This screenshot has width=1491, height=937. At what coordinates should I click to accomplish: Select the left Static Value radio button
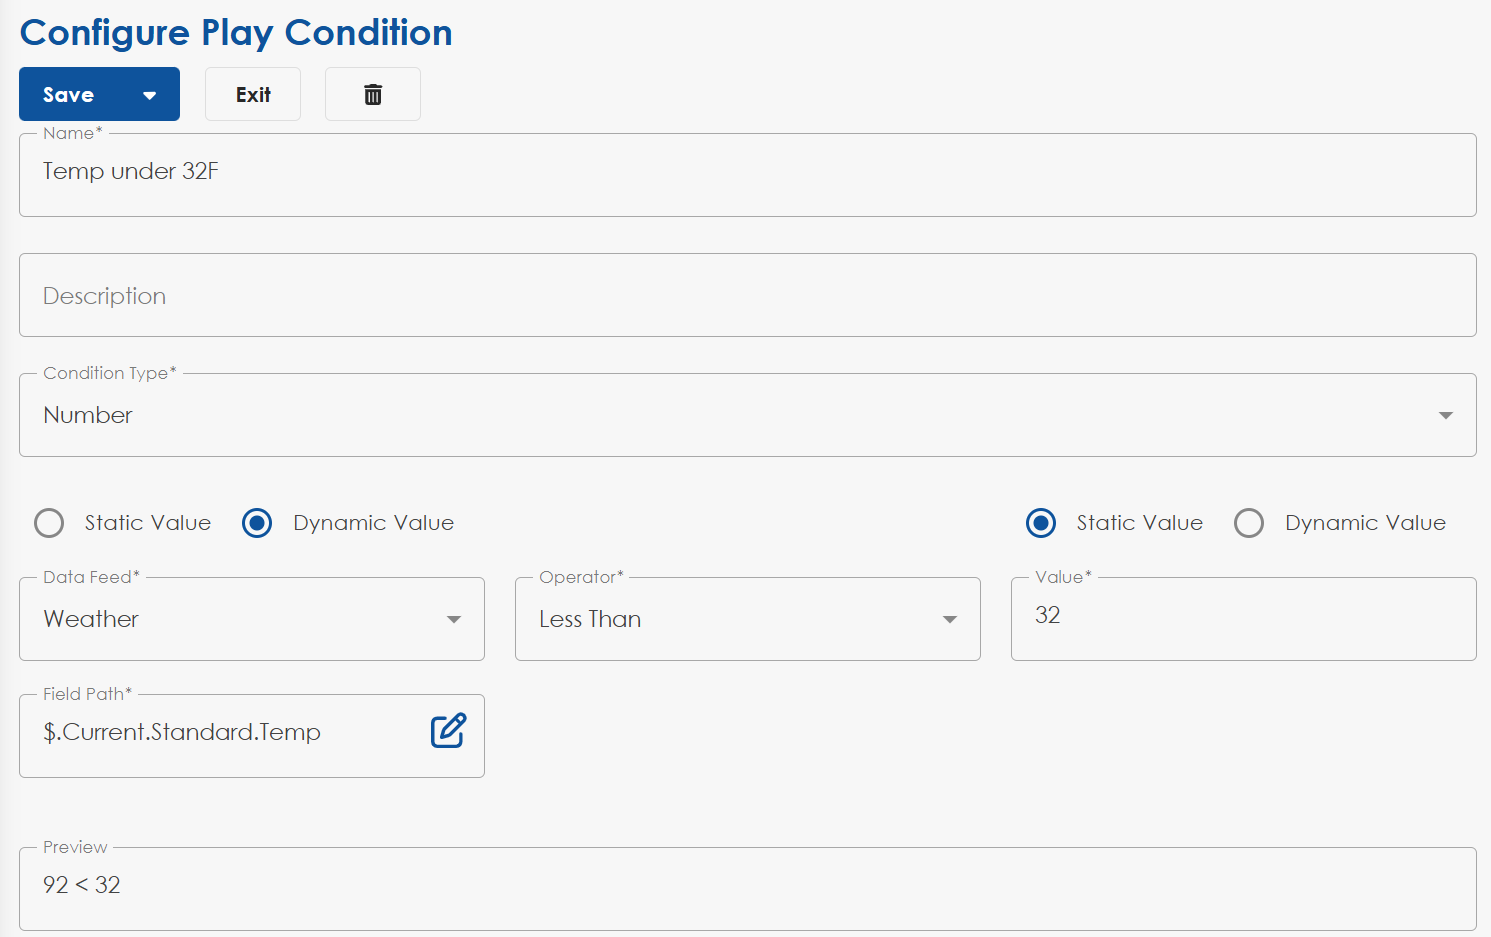point(49,523)
